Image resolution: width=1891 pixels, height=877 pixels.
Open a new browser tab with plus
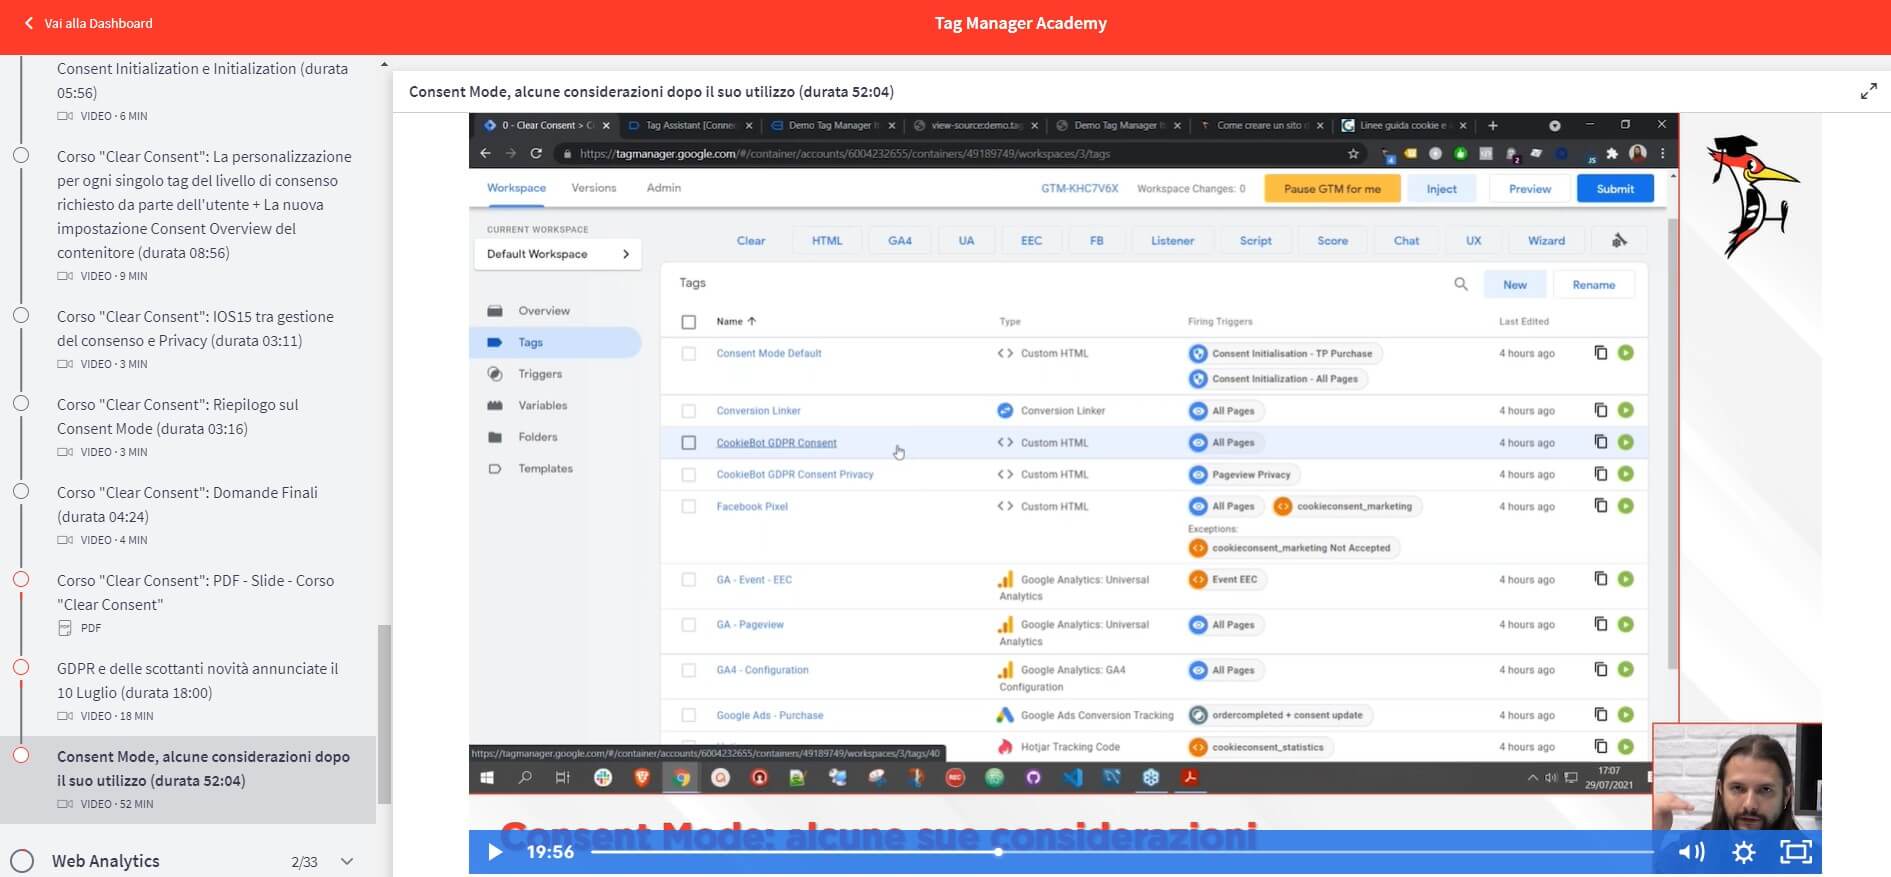[x=1493, y=125]
